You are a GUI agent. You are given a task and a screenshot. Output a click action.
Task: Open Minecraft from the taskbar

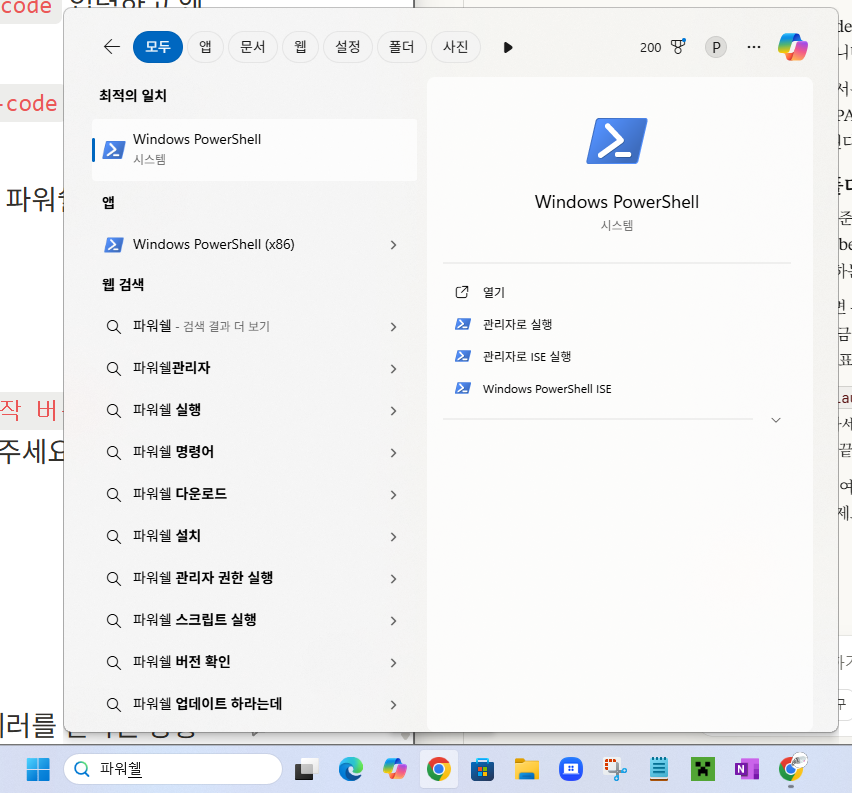(x=704, y=769)
